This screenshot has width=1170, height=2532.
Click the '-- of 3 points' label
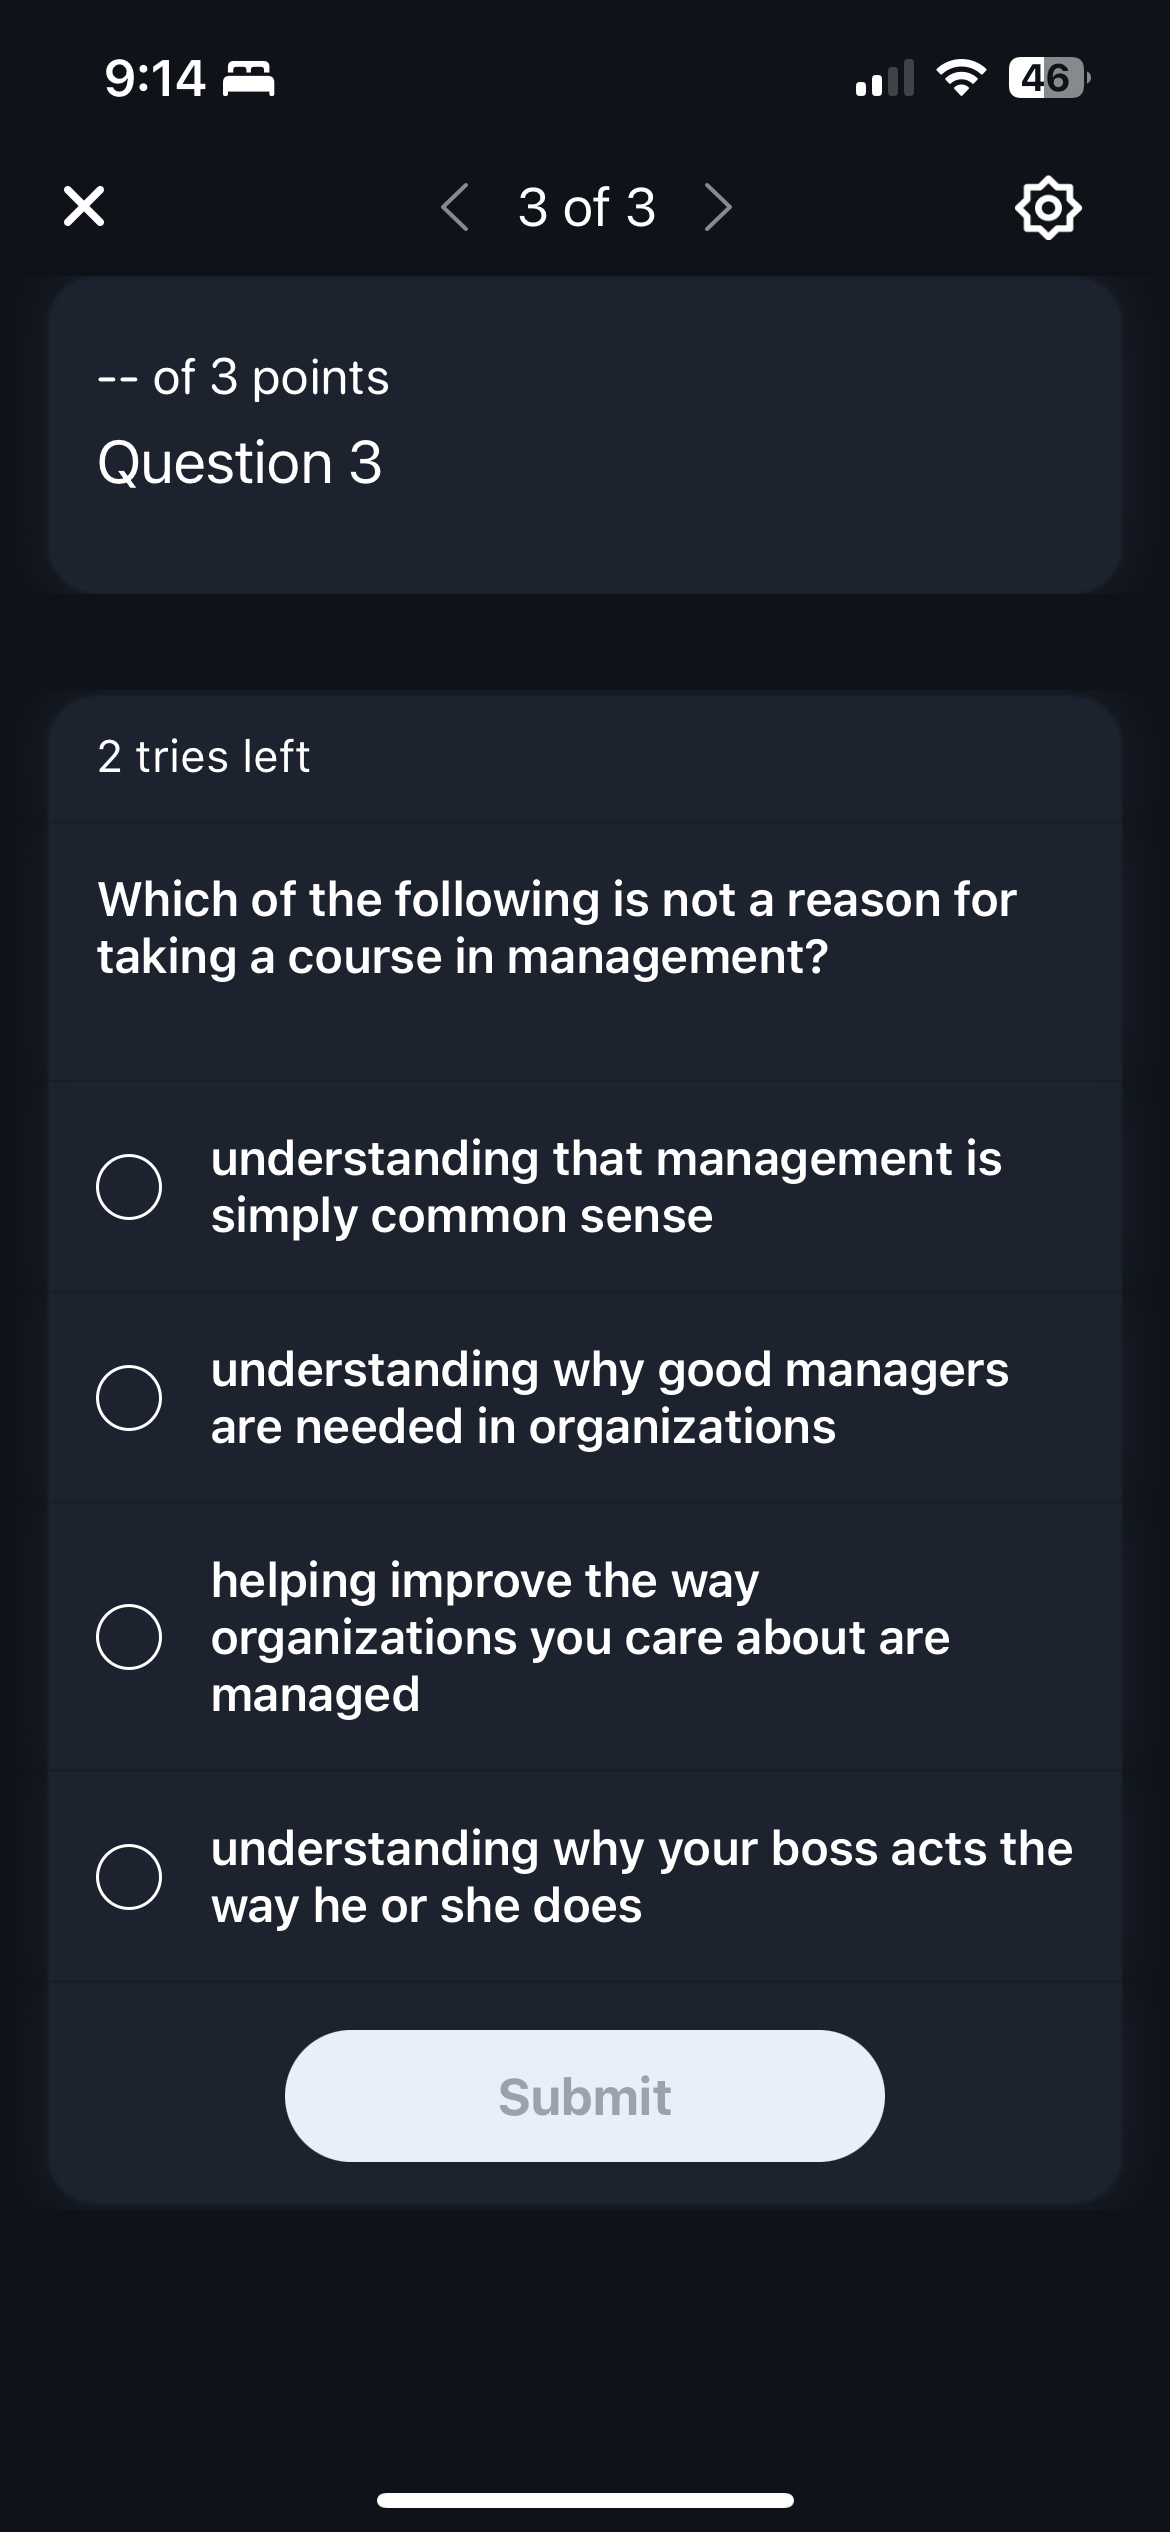tap(243, 377)
